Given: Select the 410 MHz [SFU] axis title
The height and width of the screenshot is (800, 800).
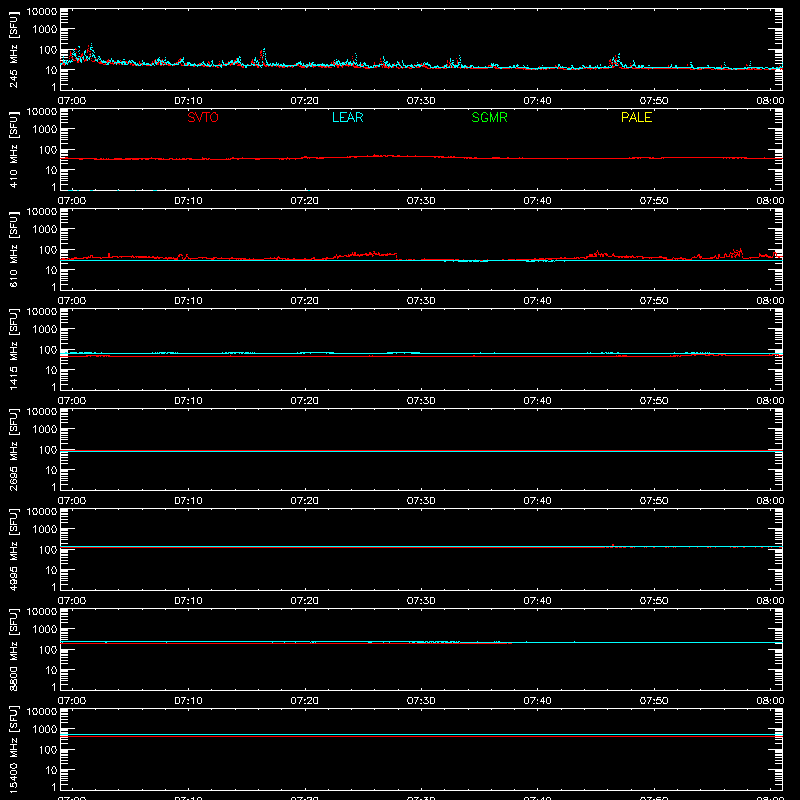Looking at the screenshot, I should click(x=13, y=149).
